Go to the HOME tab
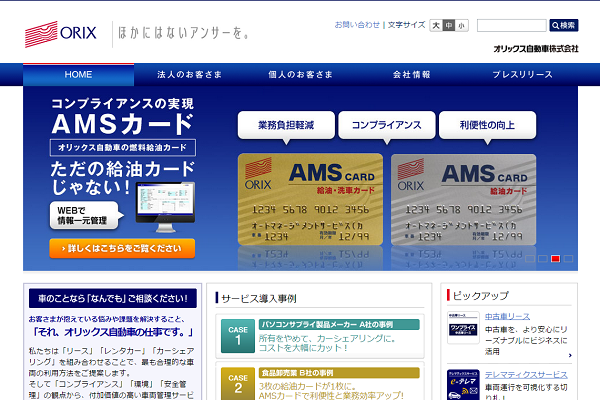 point(78,75)
